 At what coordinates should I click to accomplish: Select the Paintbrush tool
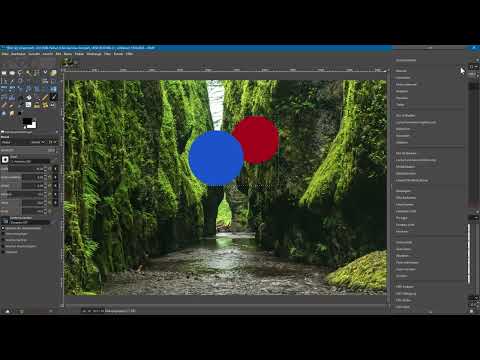tap(53, 97)
